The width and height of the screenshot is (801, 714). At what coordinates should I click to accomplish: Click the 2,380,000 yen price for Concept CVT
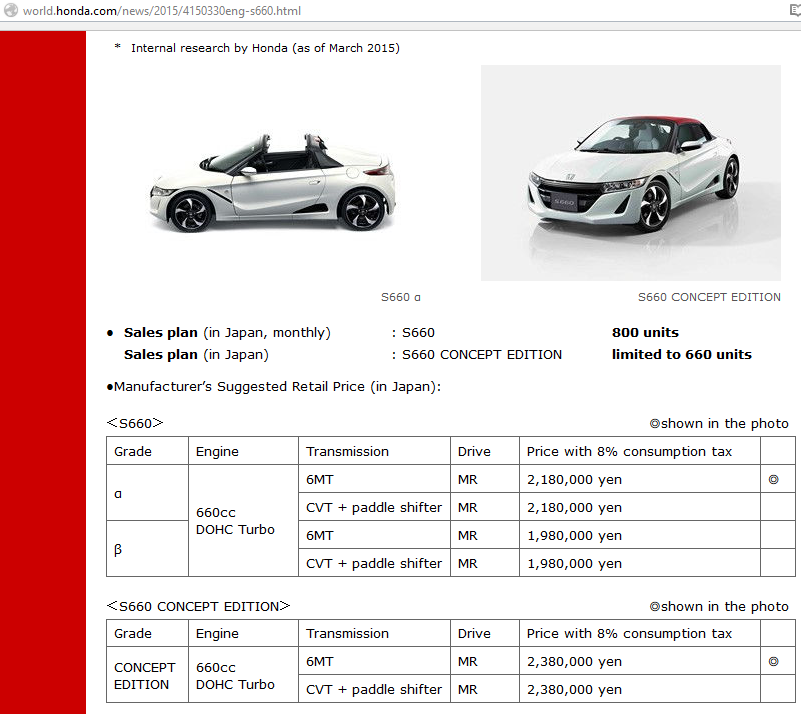click(x=574, y=689)
